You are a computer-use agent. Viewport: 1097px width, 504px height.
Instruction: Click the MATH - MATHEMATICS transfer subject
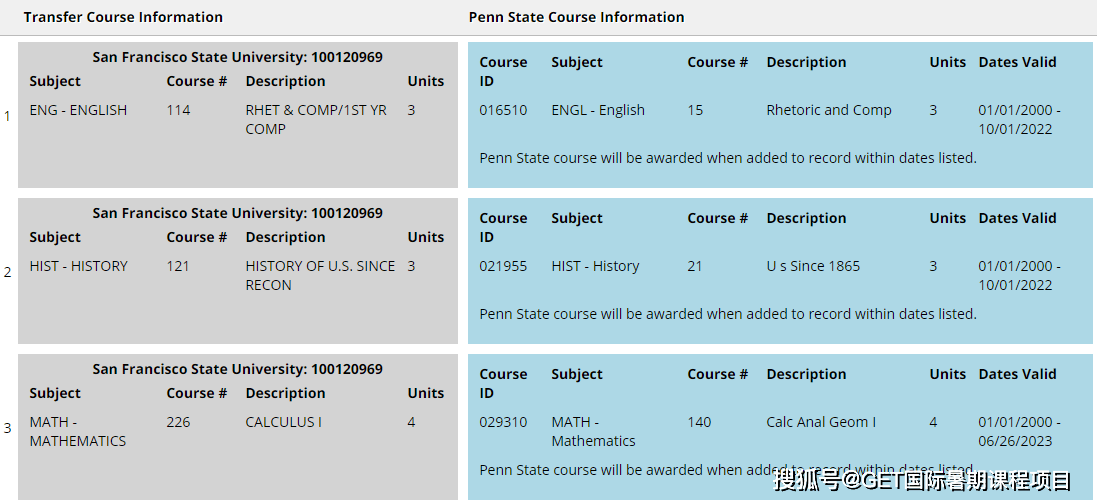click(x=78, y=432)
